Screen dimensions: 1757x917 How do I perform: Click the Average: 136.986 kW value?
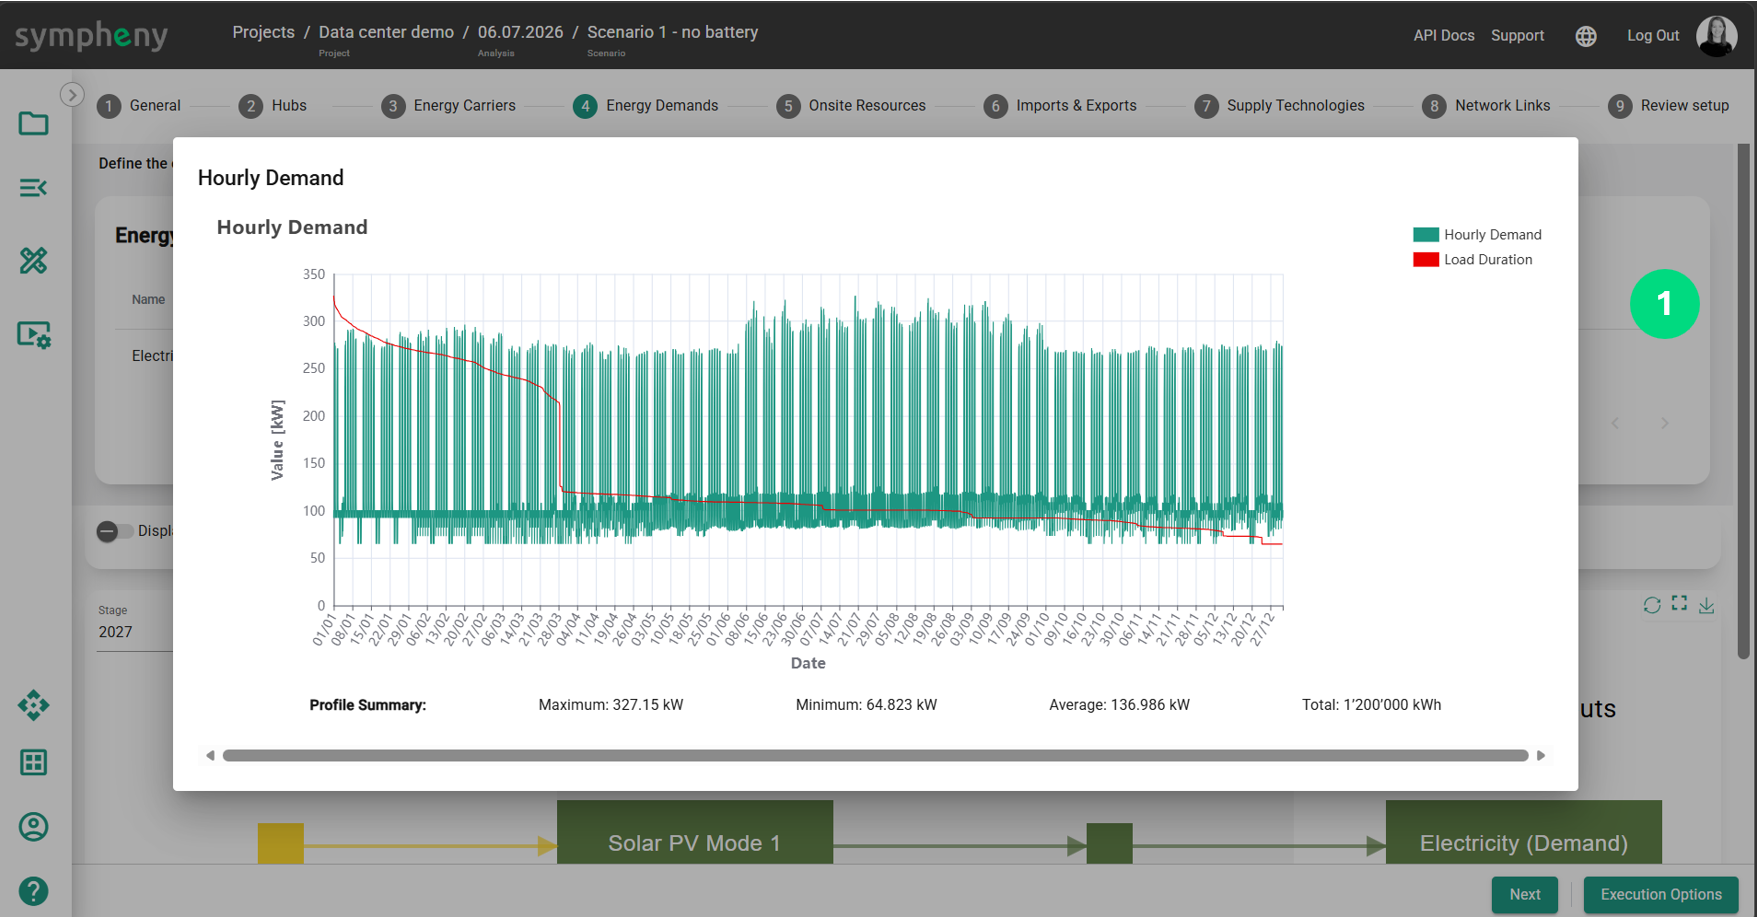coord(1119,705)
